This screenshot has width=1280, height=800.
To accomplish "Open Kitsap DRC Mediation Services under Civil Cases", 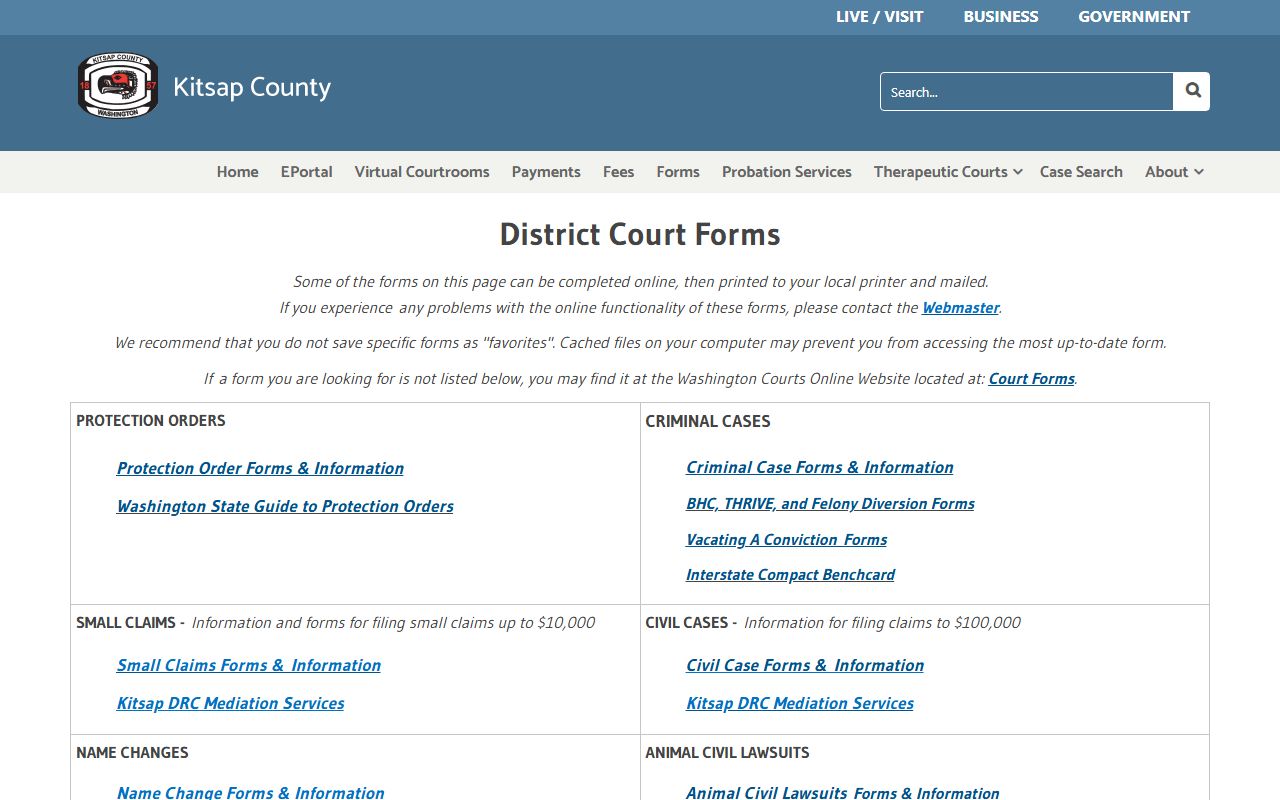I will pos(800,703).
